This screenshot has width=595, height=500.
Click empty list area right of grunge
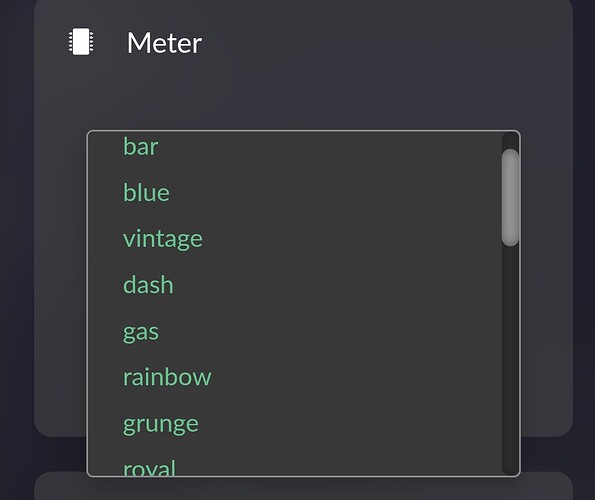[349, 424]
